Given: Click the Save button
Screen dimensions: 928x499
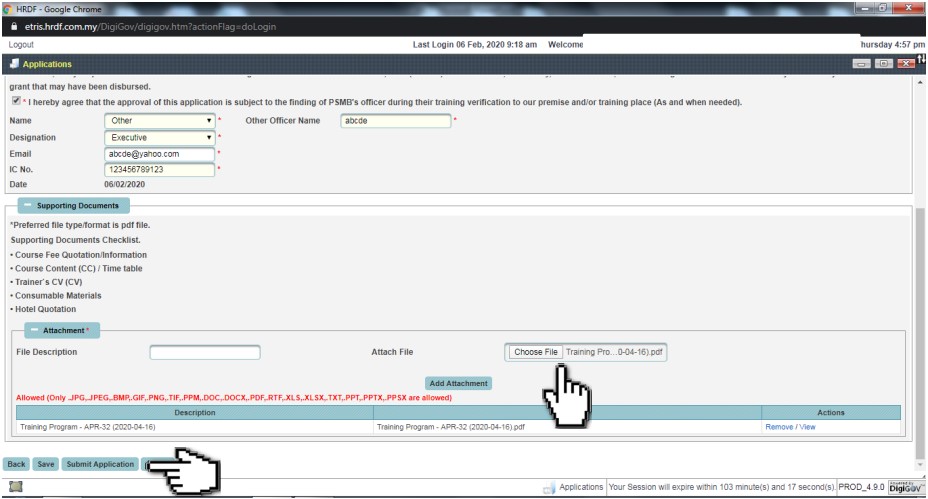Looking at the screenshot, I should click(45, 464).
